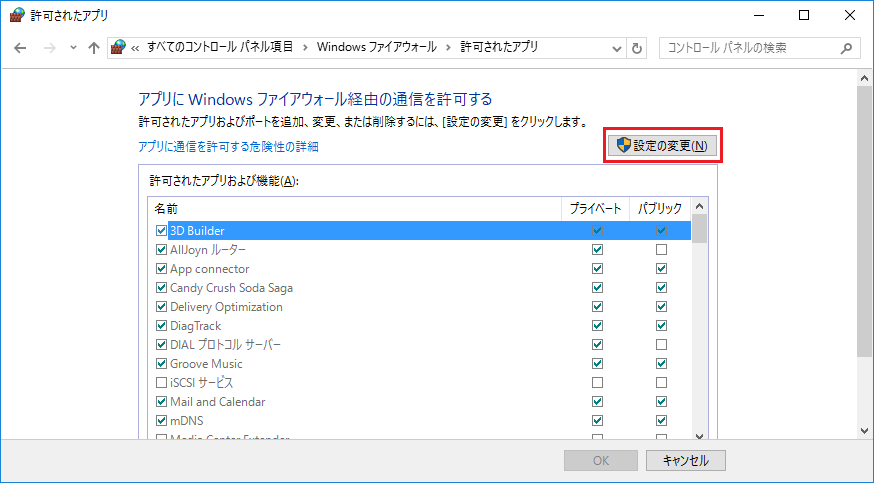
Task: Toggle public checkbox for Groove Music
Action: pos(661,363)
